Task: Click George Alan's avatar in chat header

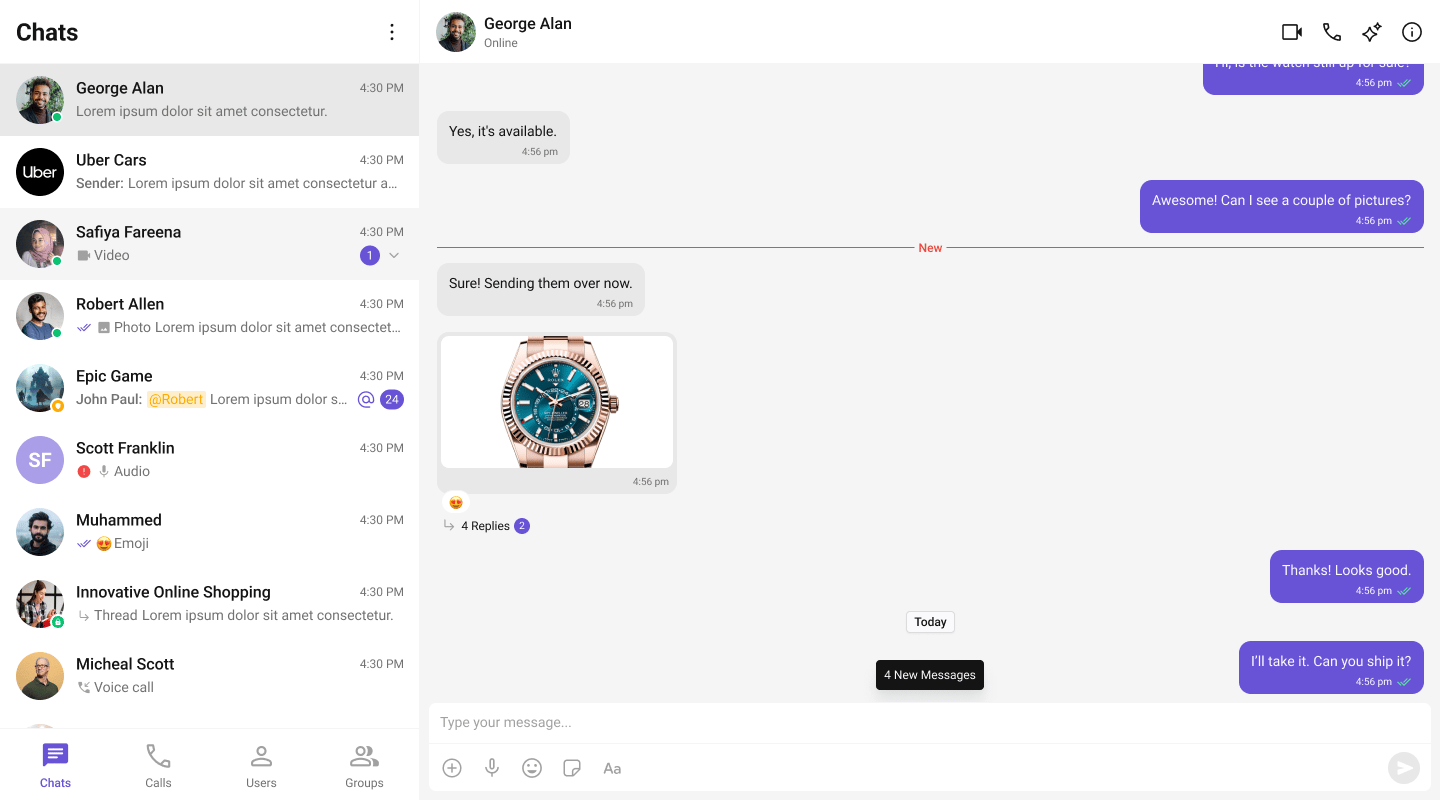Action: pyautogui.click(x=456, y=32)
